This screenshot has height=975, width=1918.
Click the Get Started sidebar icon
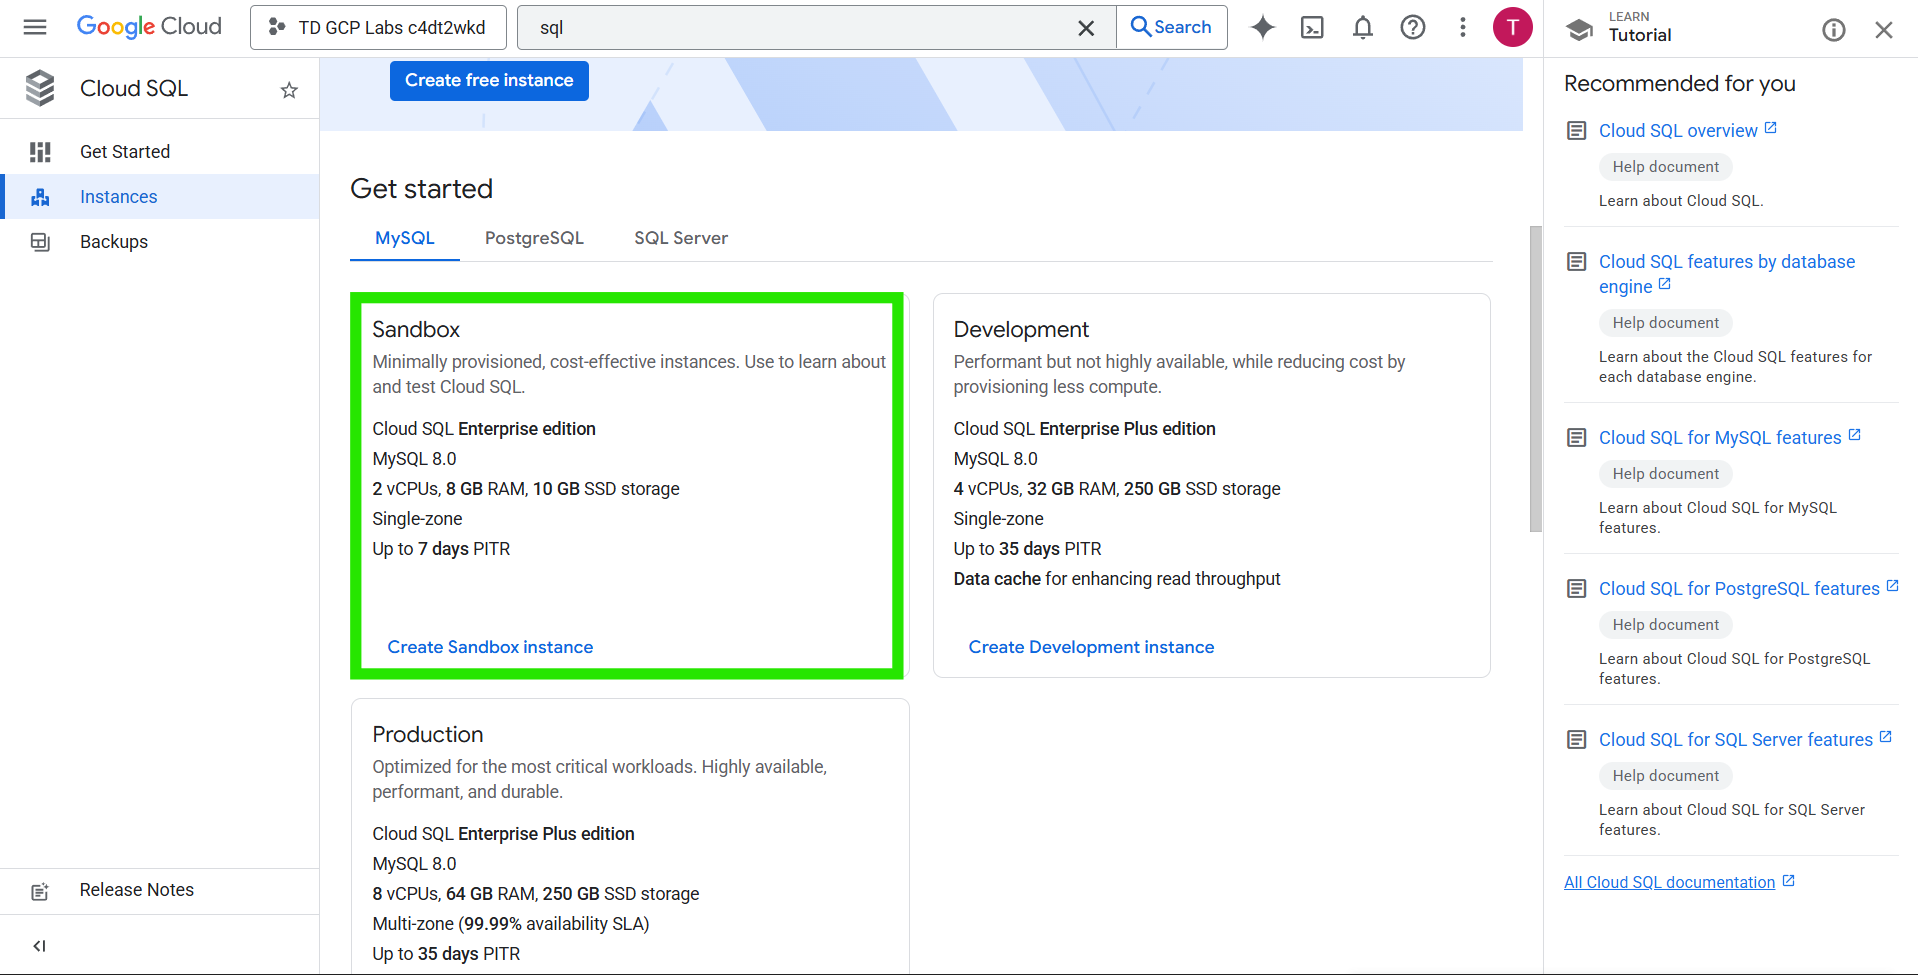(40, 152)
